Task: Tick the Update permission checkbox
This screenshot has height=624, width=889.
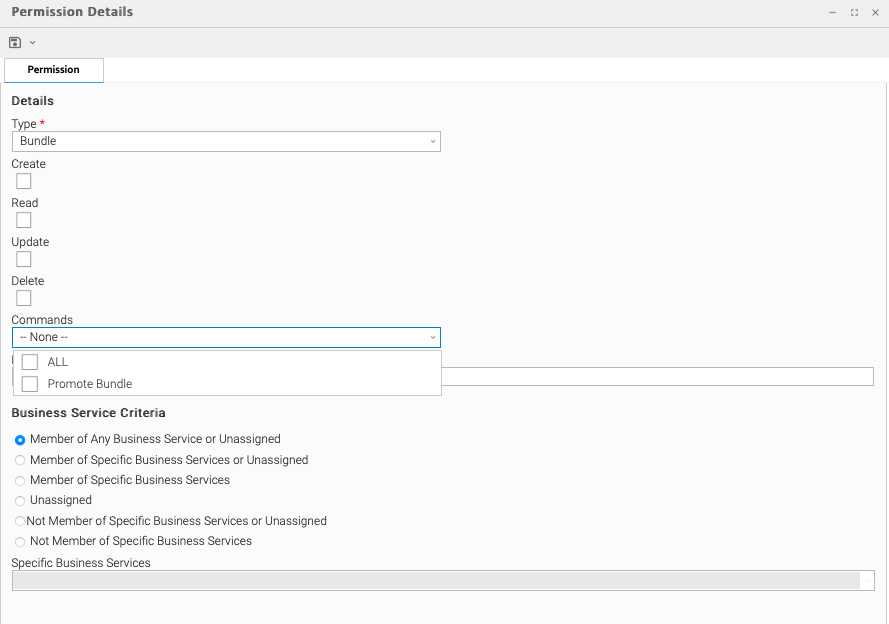Action: (24, 259)
